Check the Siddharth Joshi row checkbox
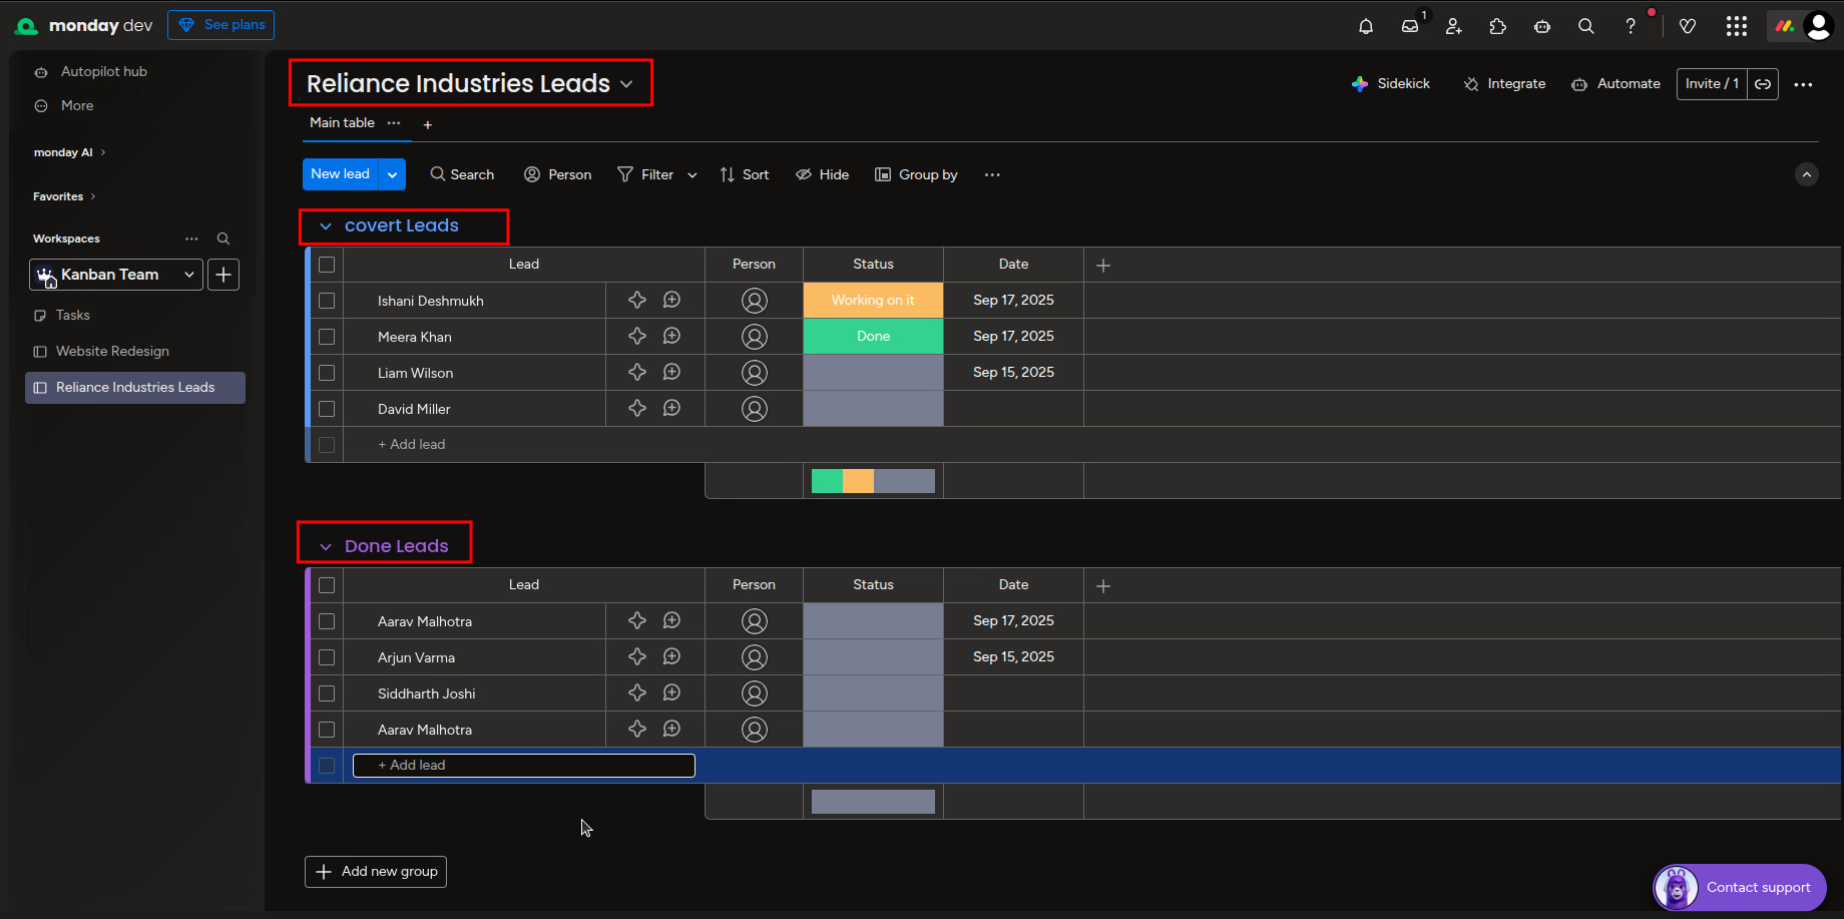Image resolution: width=1844 pixels, height=919 pixels. [327, 694]
